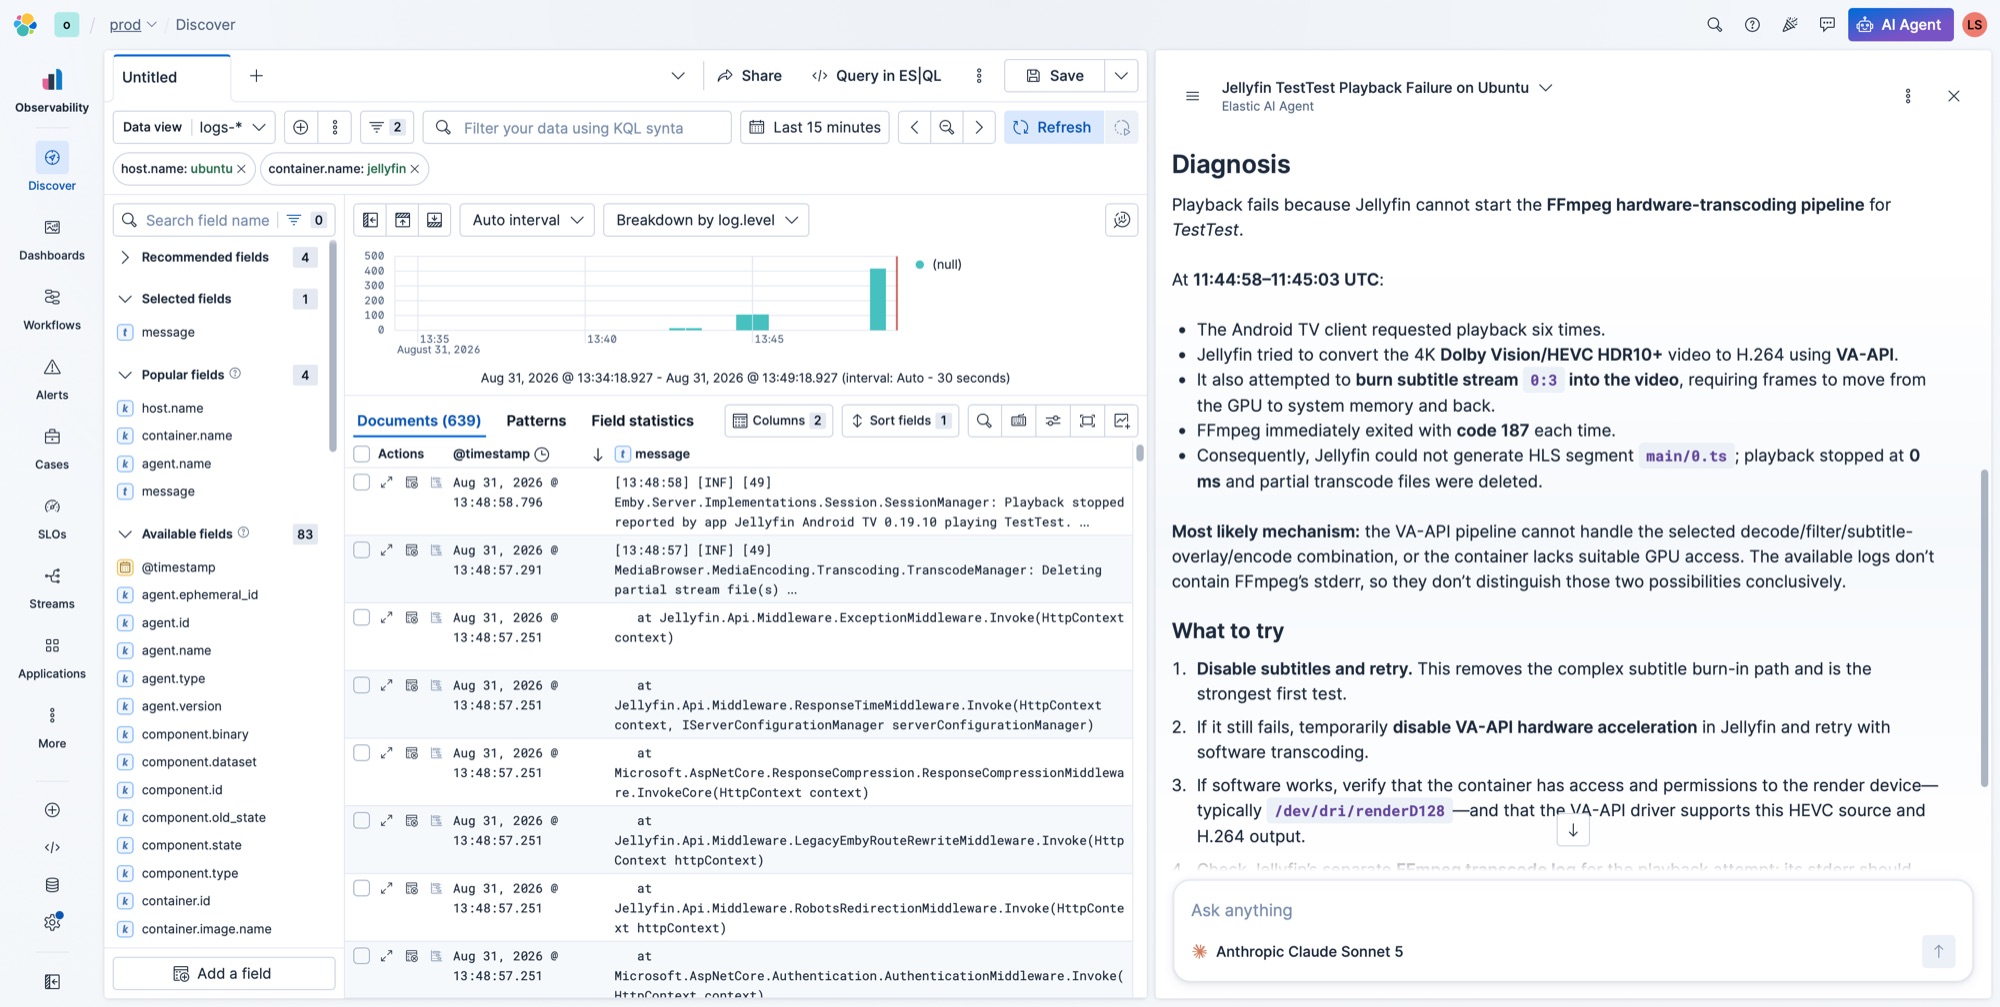The height and width of the screenshot is (1007, 2000).
Task: Open SLOs in the sidebar
Action: [52, 519]
